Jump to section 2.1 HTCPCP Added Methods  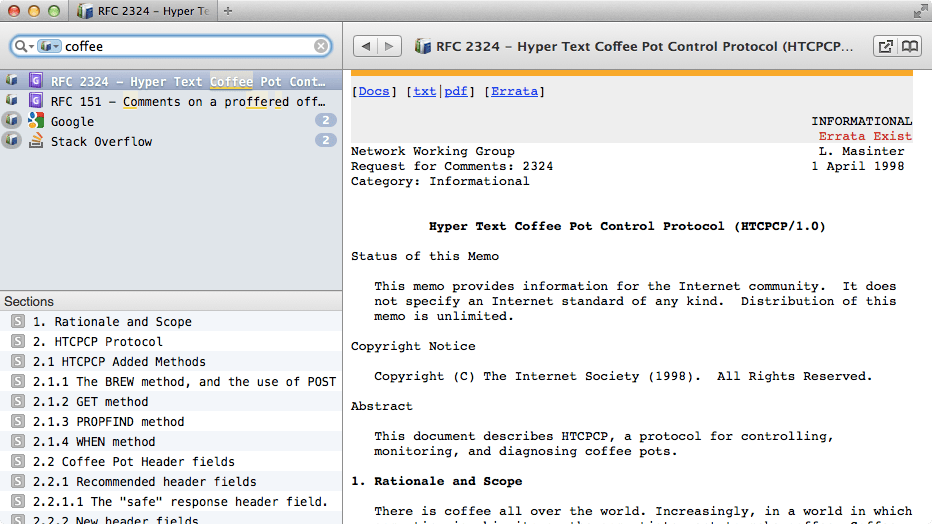(x=171, y=362)
